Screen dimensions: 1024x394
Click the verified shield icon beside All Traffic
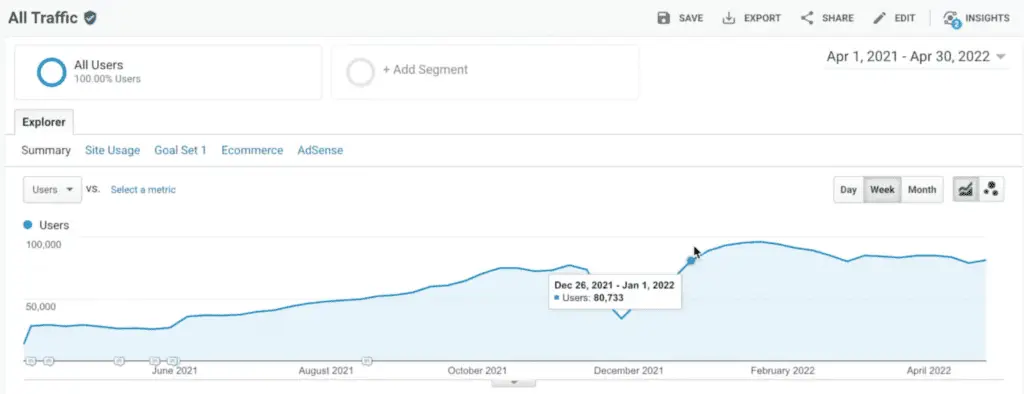(x=90, y=18)
